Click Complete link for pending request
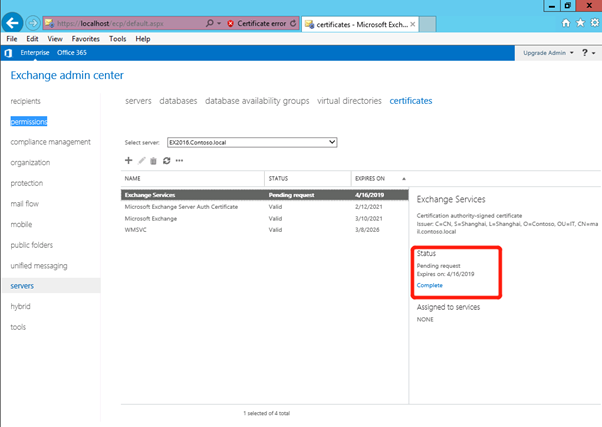 click(430, 285)
